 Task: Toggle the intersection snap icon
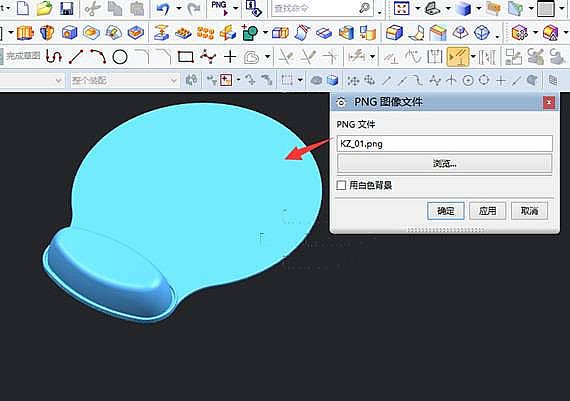click(451, 80)
